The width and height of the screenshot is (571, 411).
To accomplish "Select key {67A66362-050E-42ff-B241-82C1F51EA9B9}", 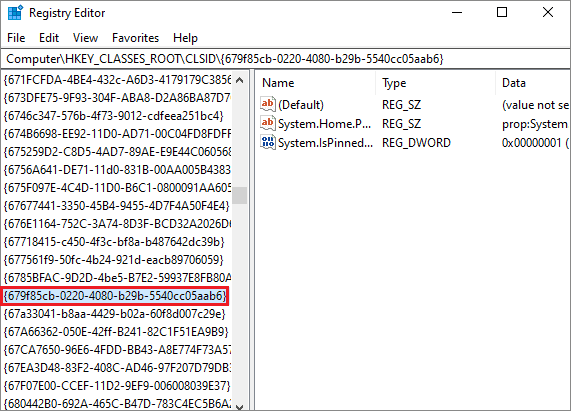I will (116, 332).
